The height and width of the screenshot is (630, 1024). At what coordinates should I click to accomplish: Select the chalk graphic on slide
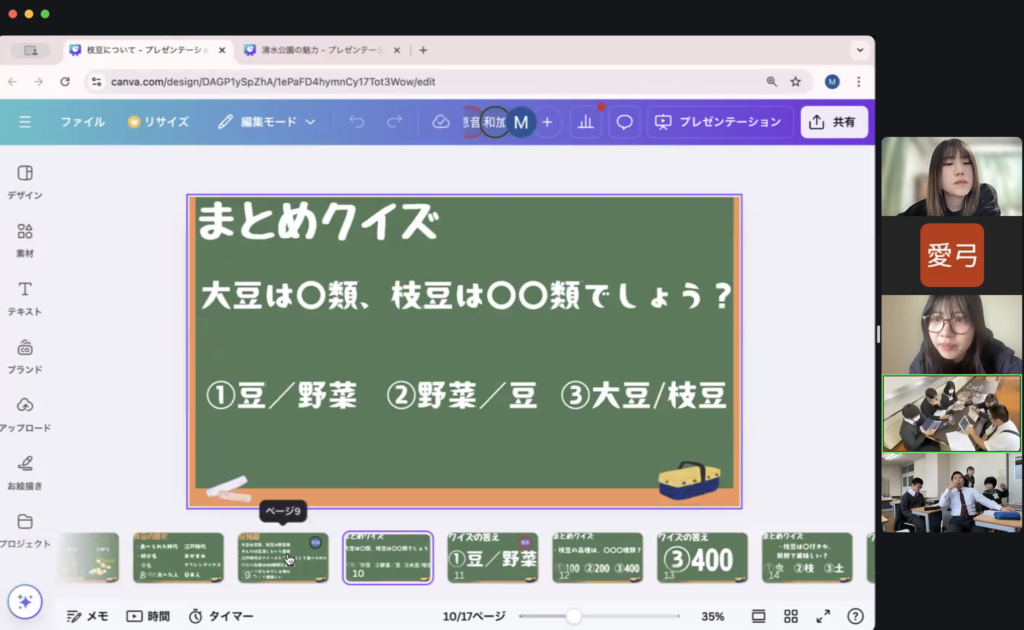click(229, 488)
